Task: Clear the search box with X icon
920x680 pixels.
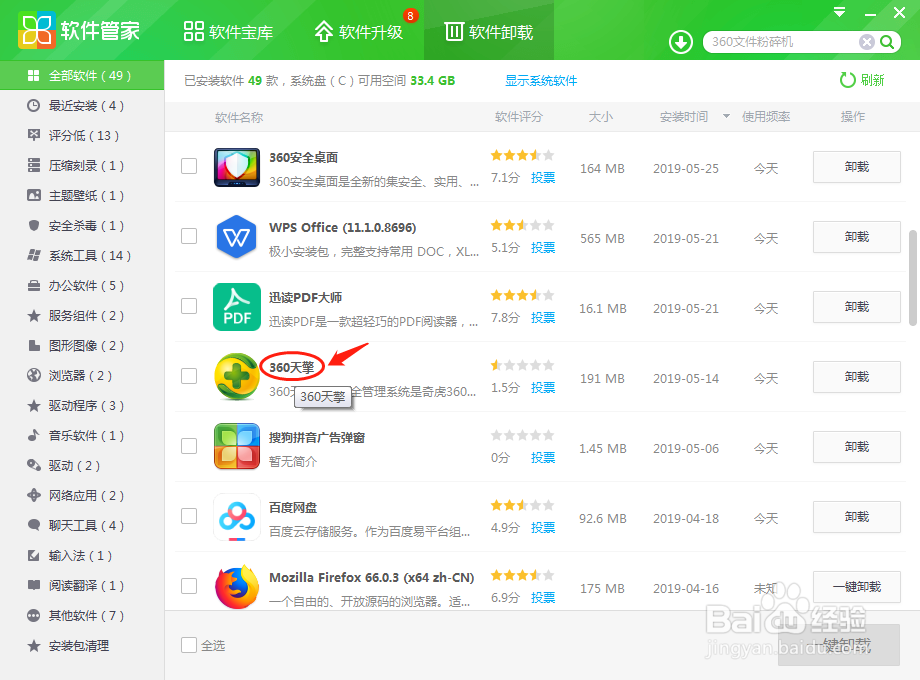Action: click(x=867, y=42)
